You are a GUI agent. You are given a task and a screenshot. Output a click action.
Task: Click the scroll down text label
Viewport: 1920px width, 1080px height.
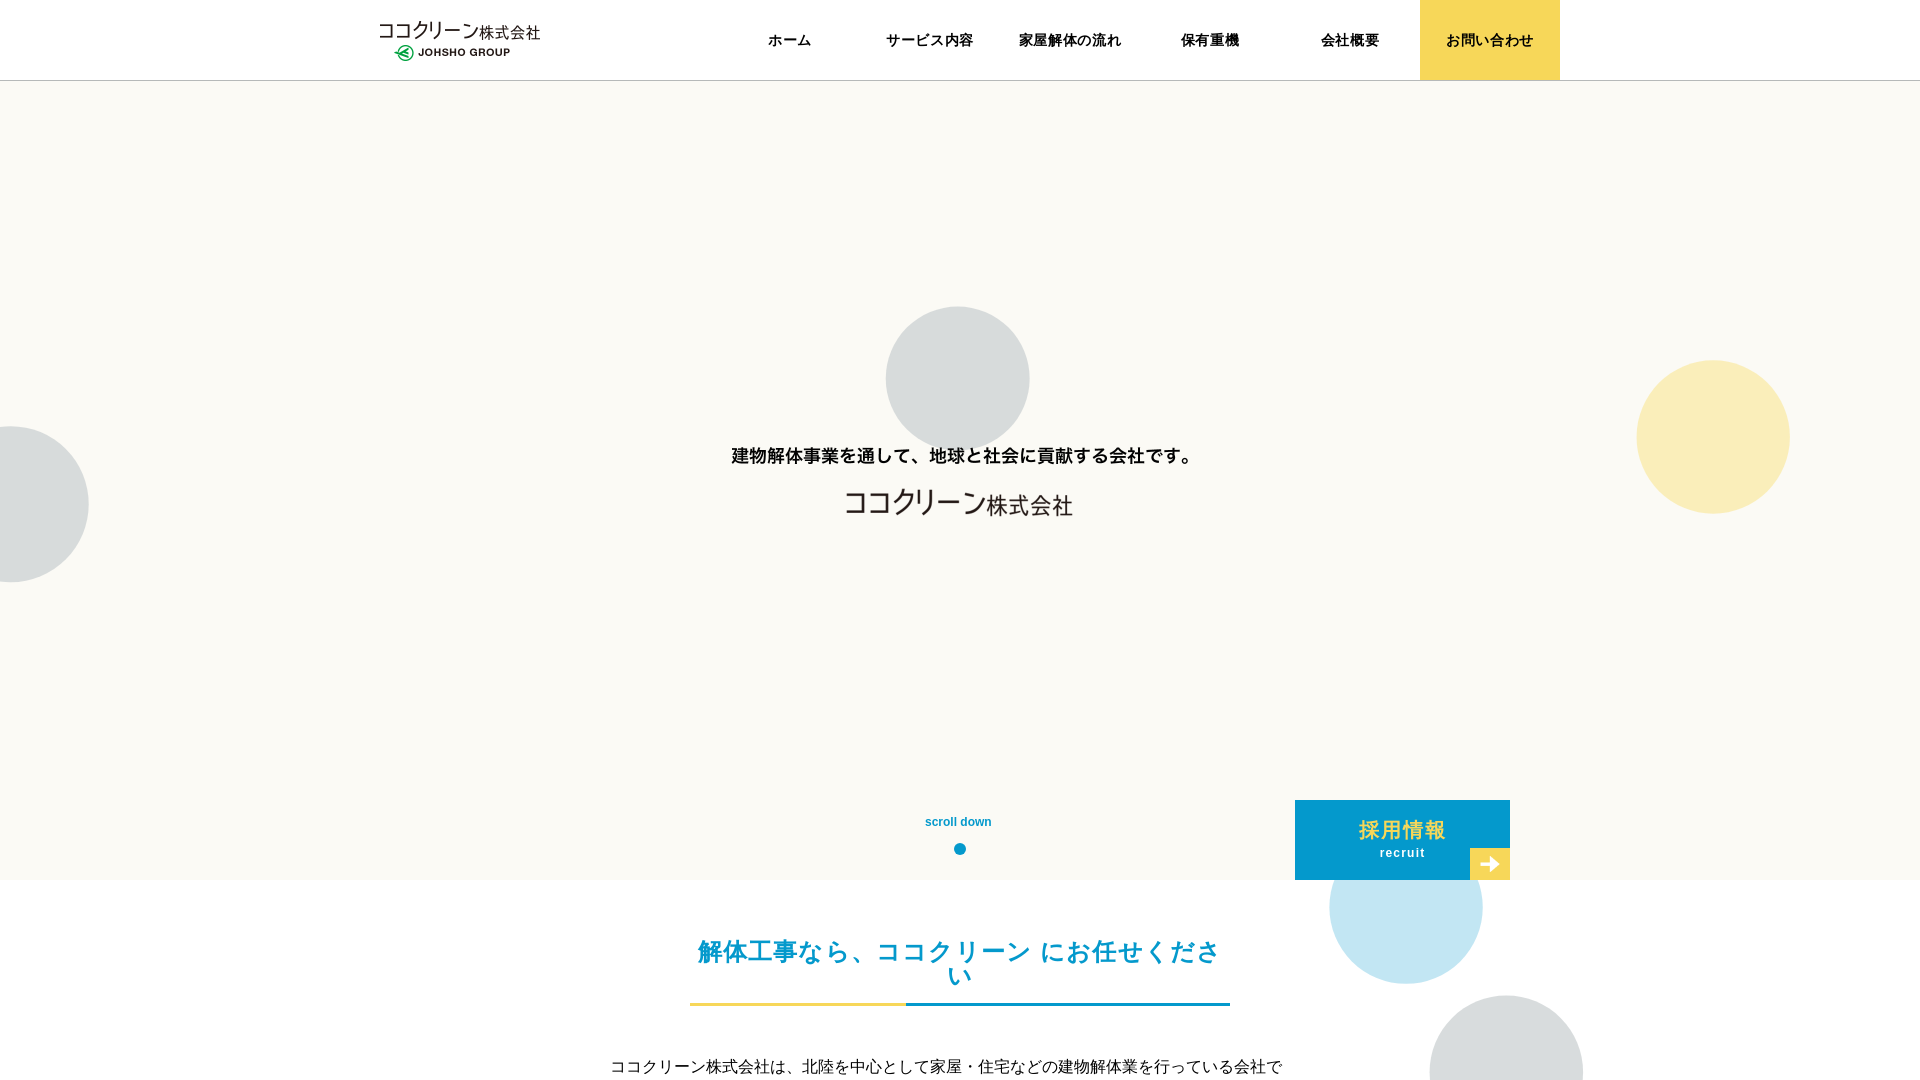tap(958, 821)
